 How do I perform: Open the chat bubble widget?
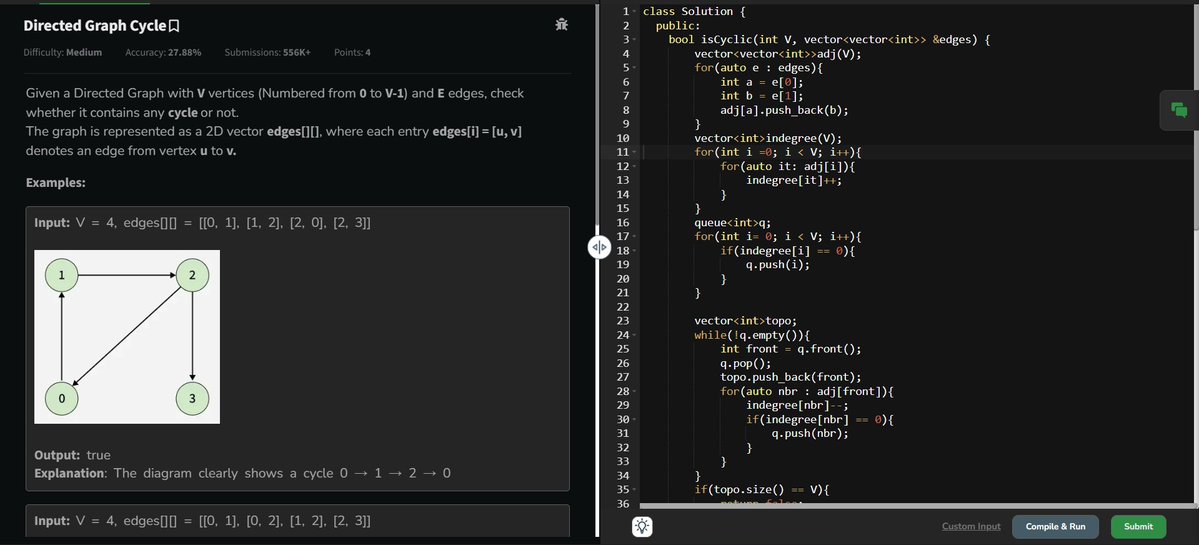[1179, 110]
